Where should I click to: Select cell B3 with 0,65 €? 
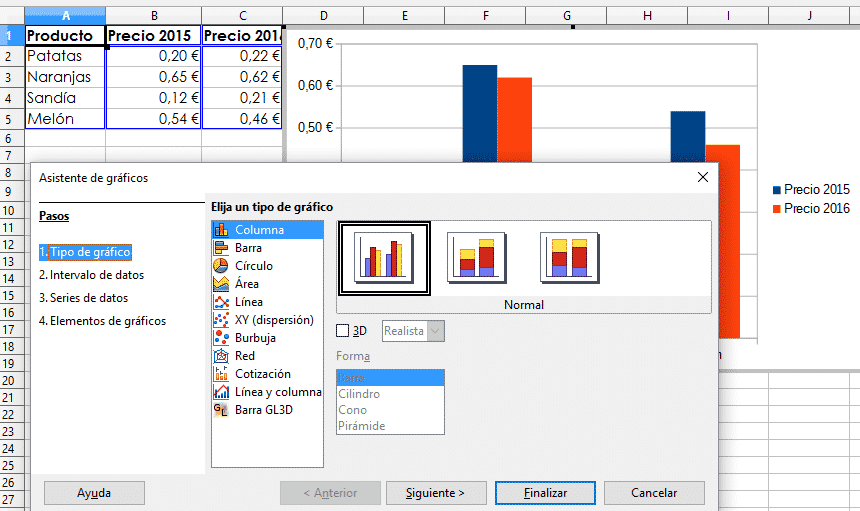tap(154, 77)
